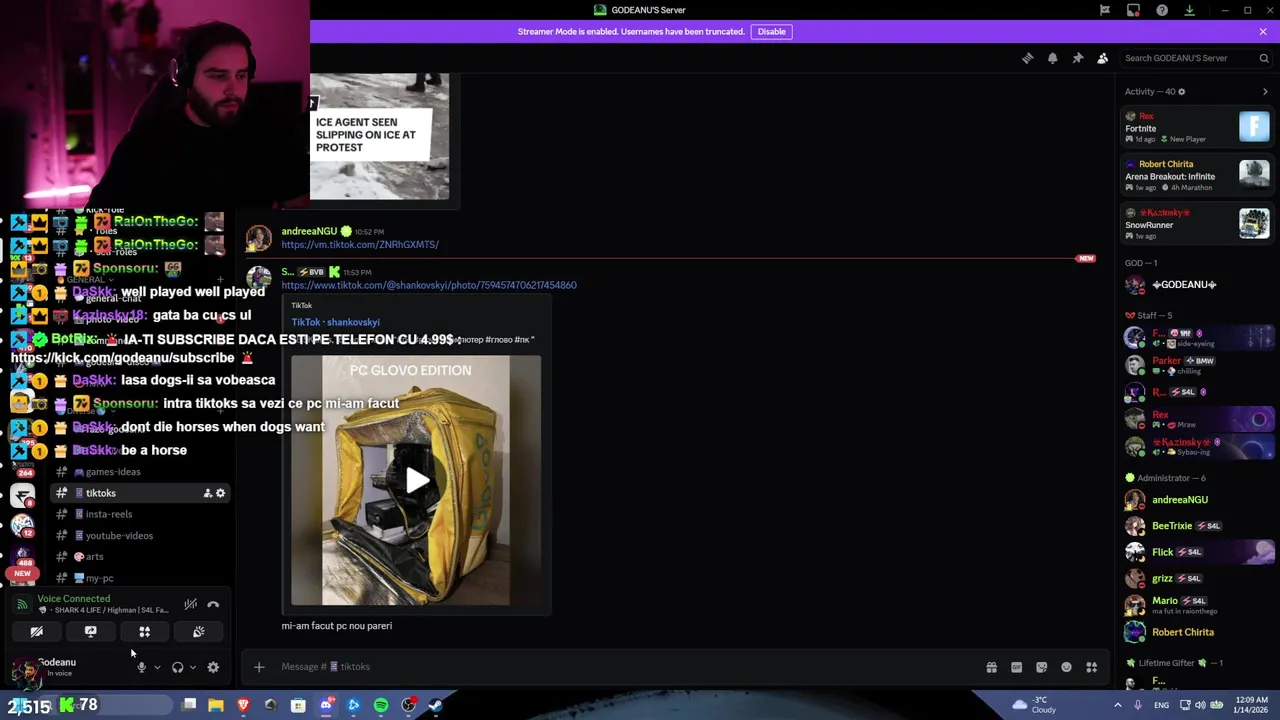Select the arts channel
Image resolution: width=1280 pixels, height=720 pixels.
pyautogui.click(x=140, y=557)
